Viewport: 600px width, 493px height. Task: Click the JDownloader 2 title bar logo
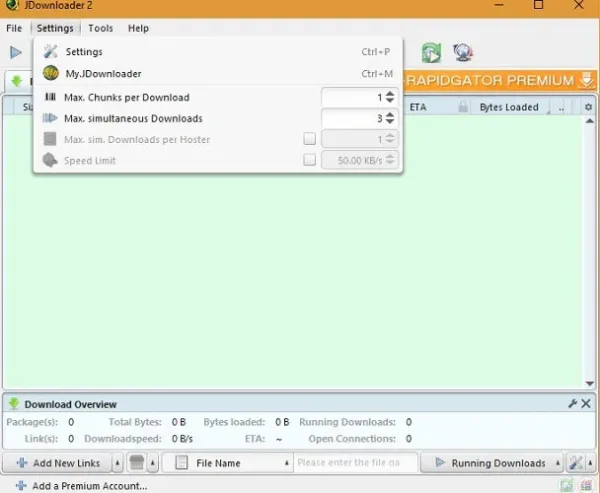coord(11,5)
